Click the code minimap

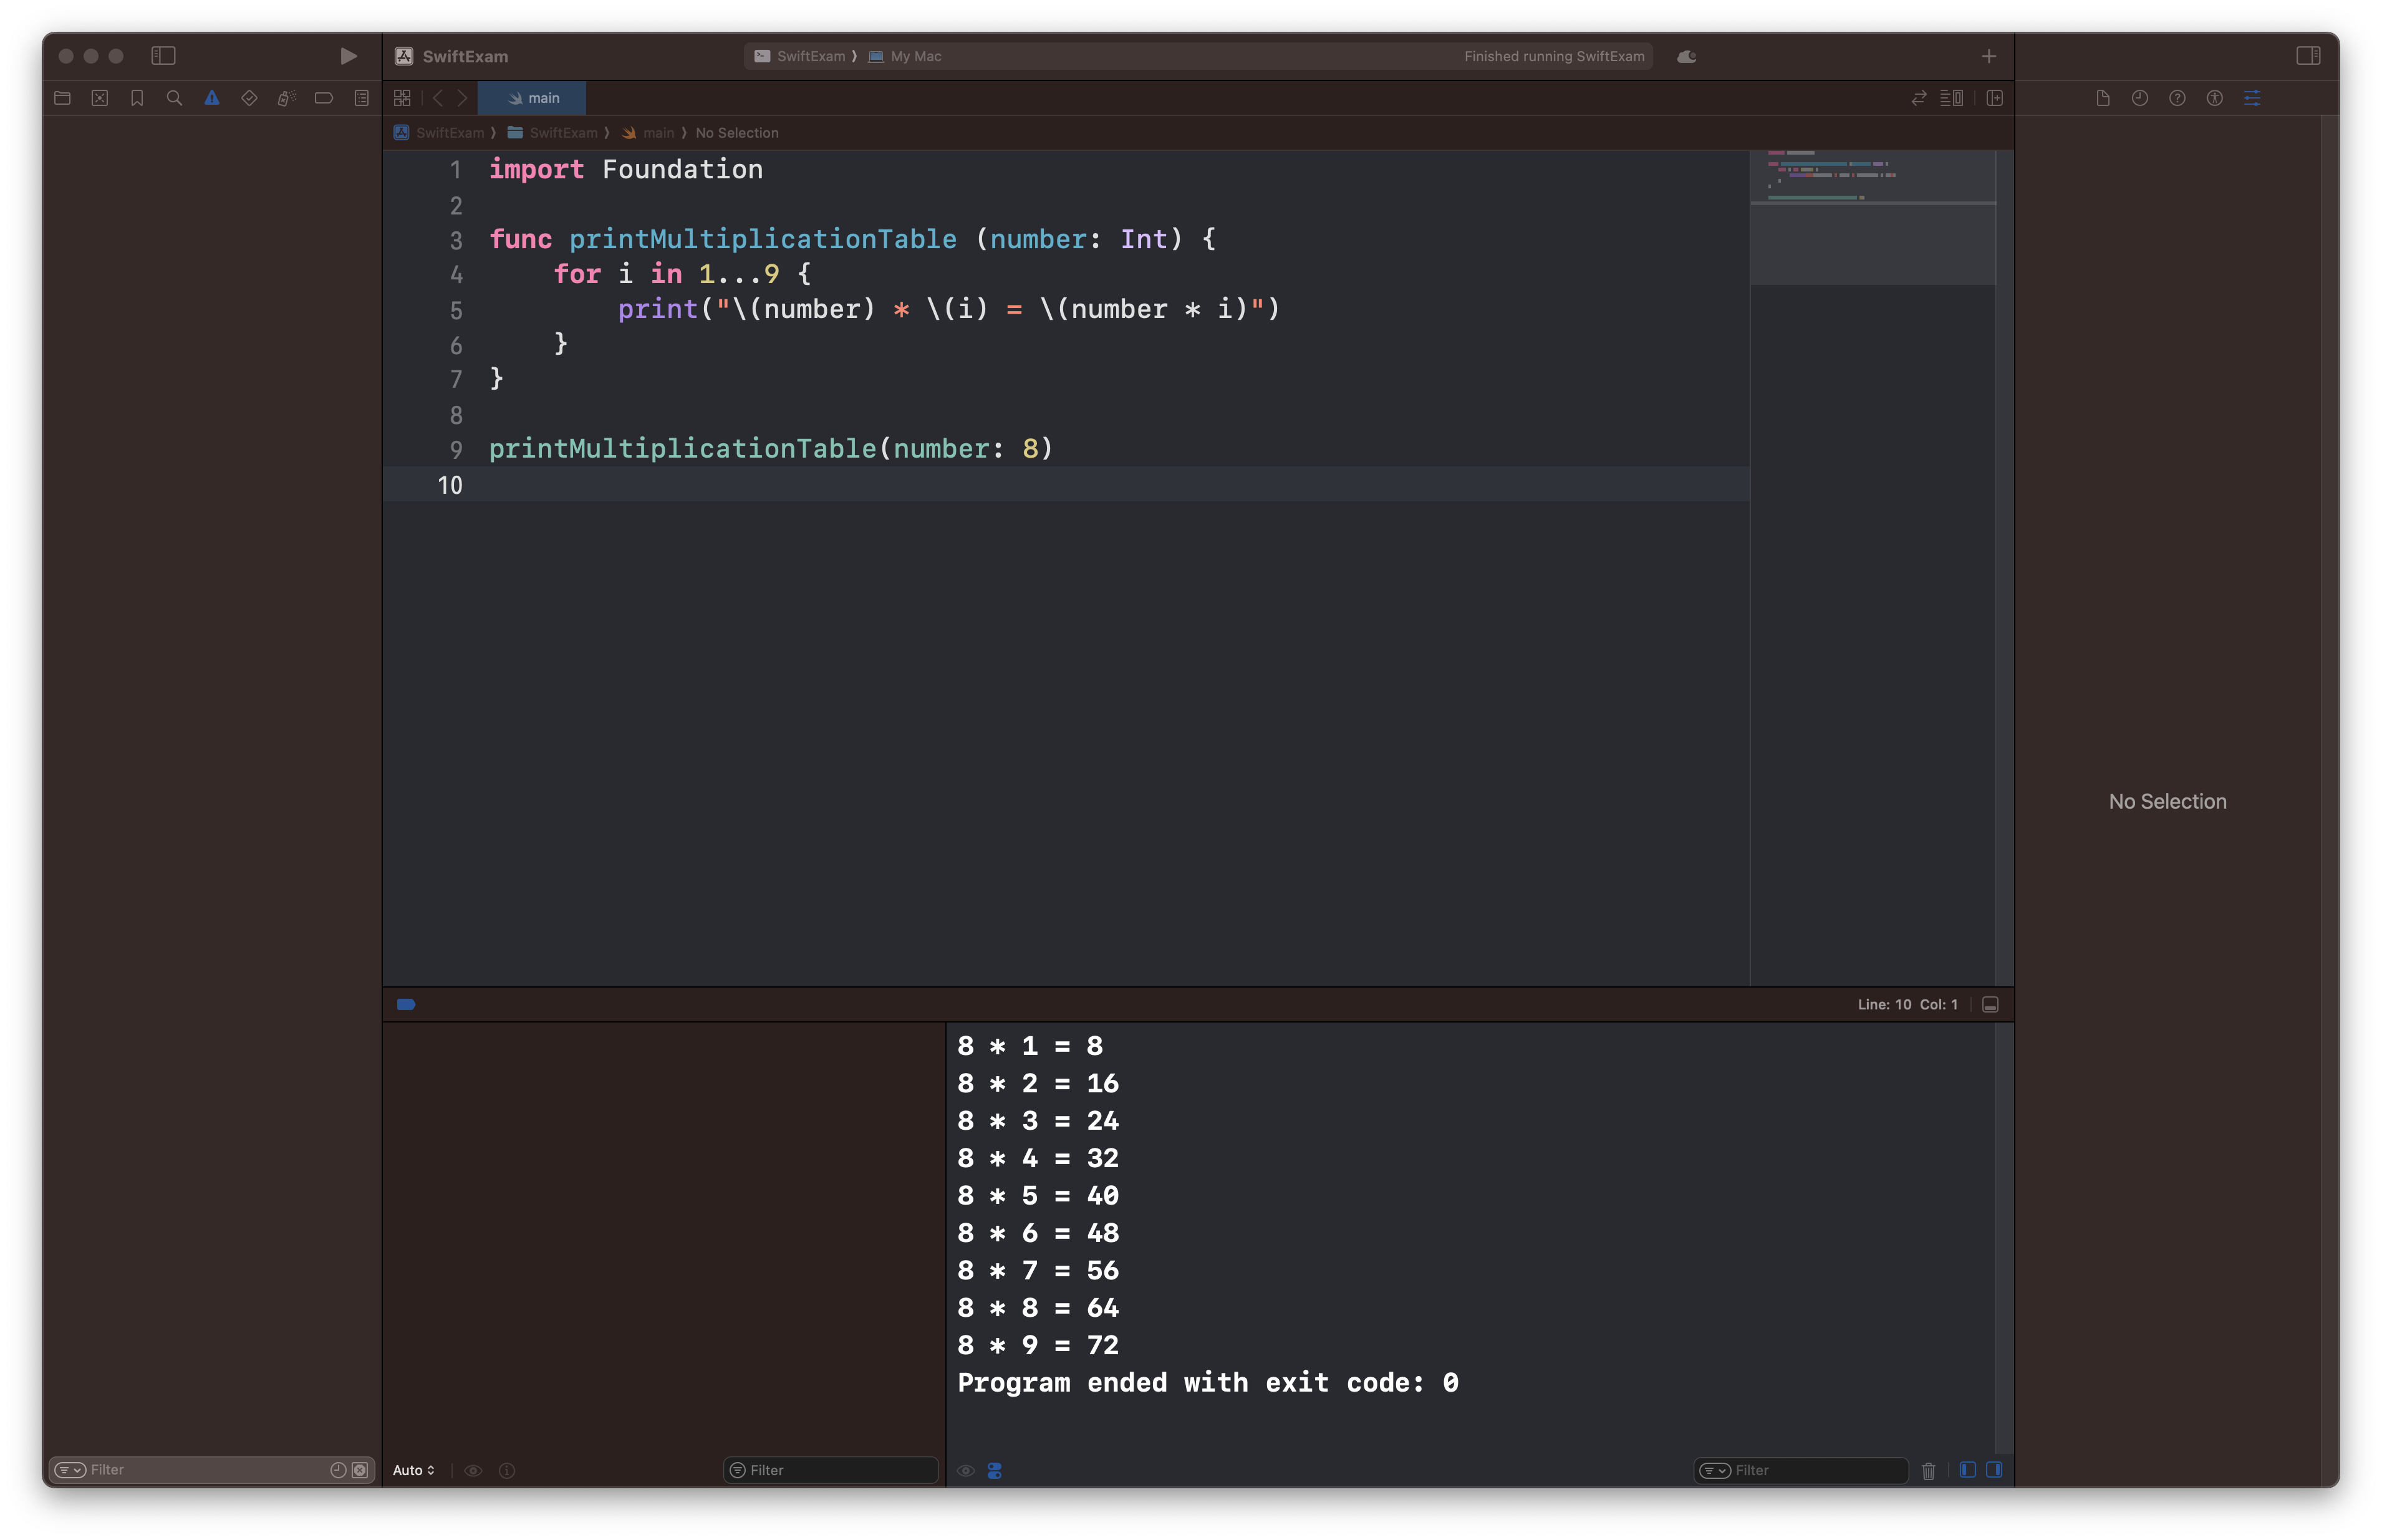(1872, 217)
